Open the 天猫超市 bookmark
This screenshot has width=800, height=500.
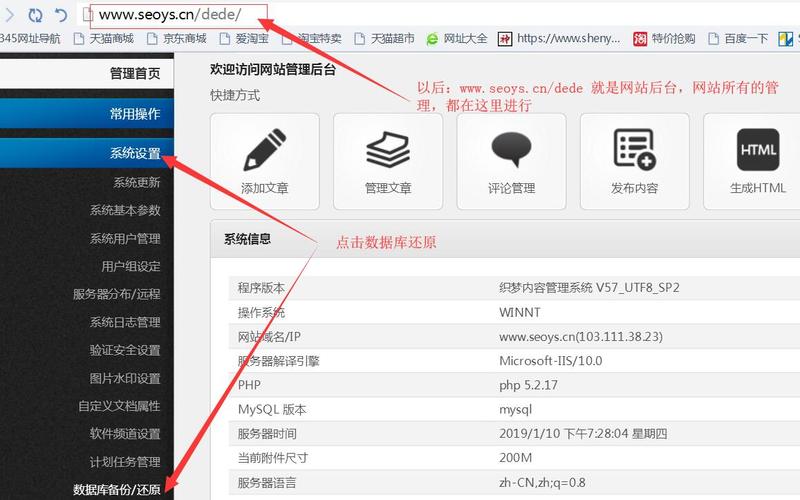click(x=384, y=39)
